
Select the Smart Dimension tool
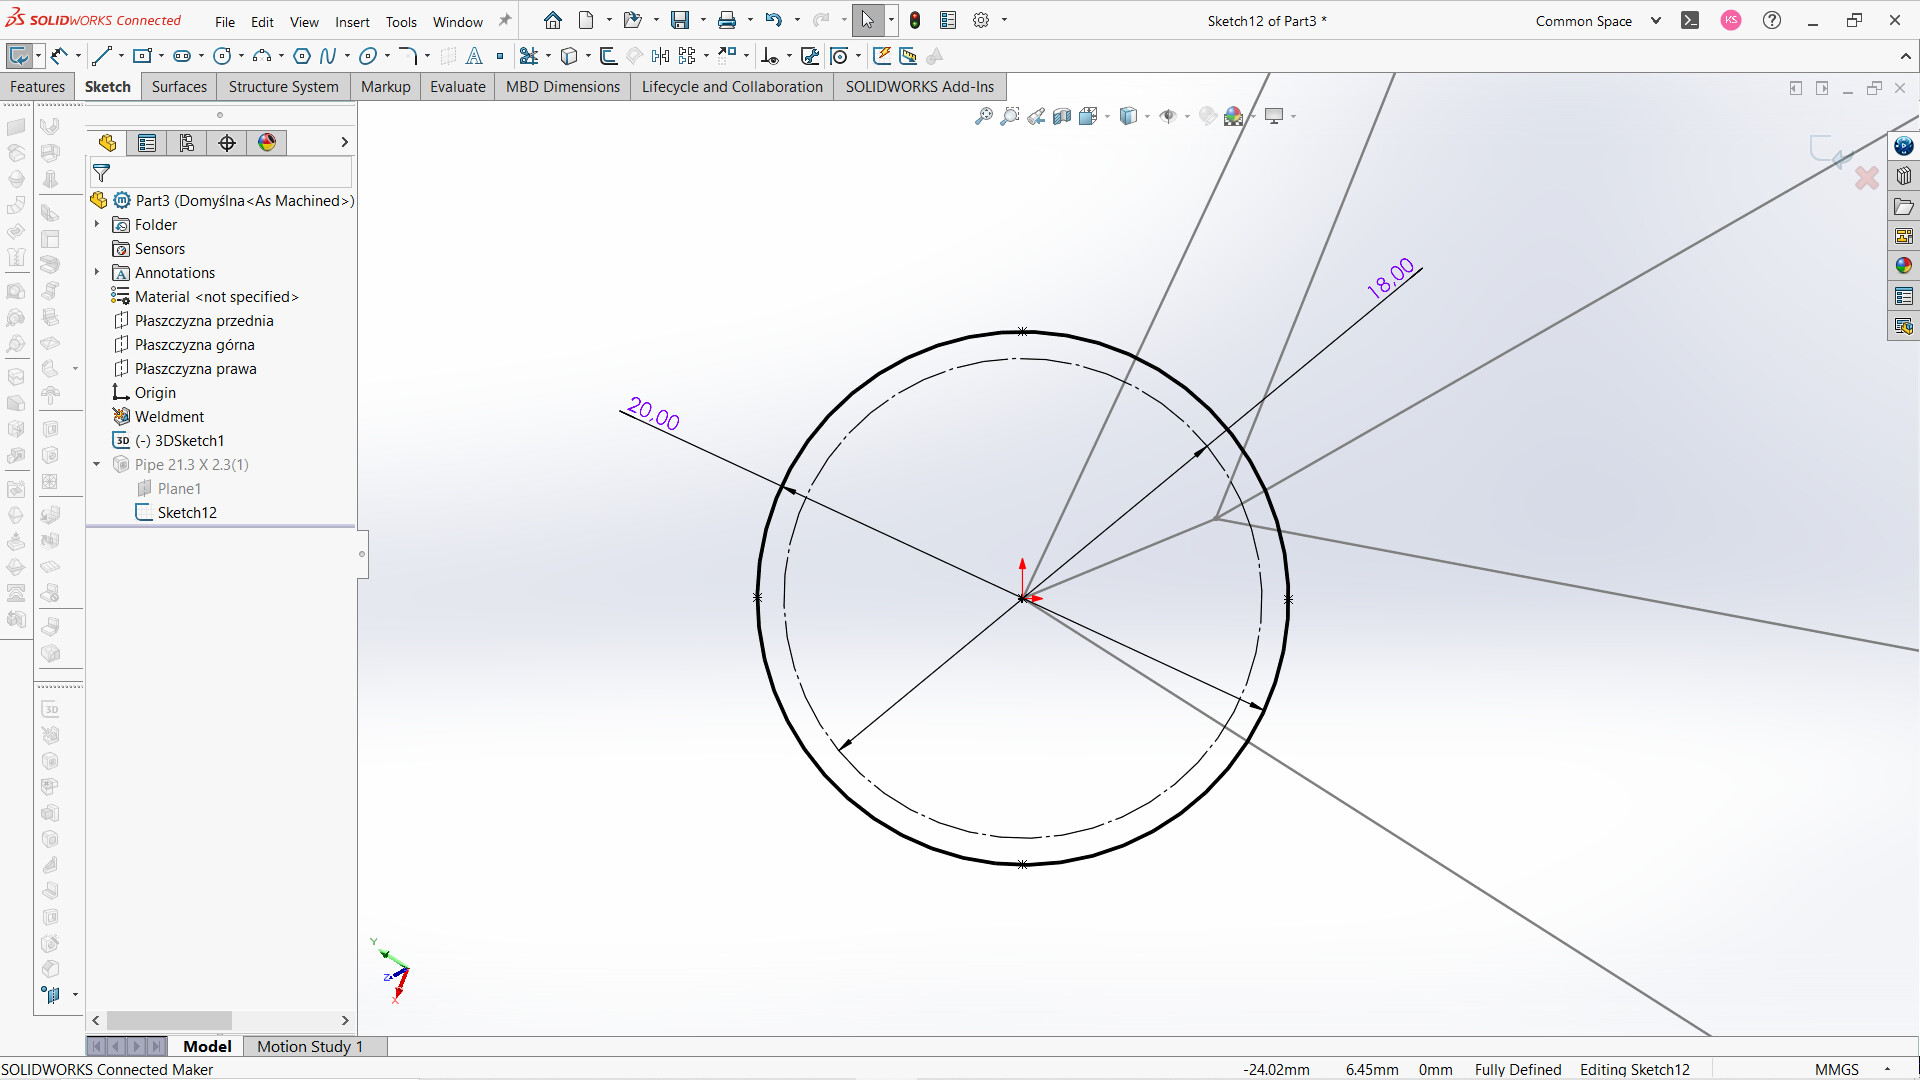60,56
